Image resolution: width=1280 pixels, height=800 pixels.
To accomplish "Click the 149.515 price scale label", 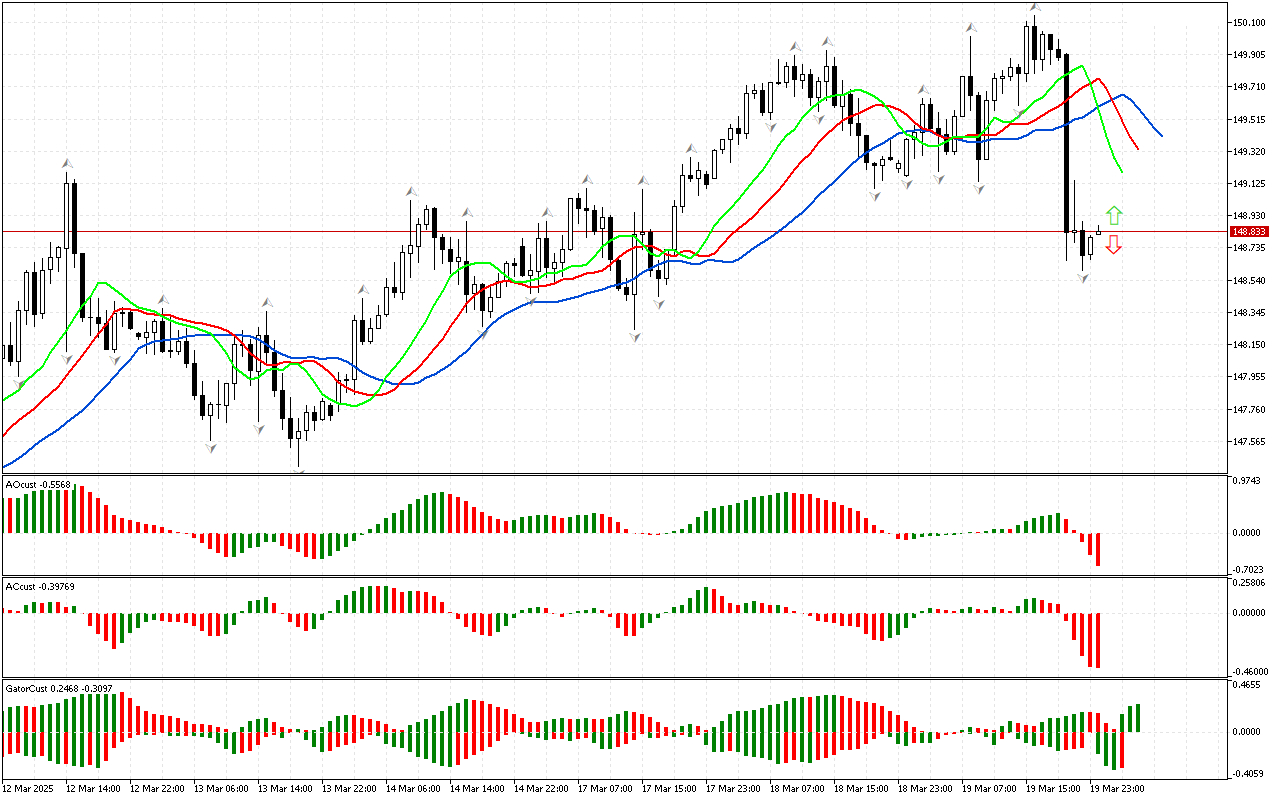I will pyautogui.click(x=1248, y=120).
